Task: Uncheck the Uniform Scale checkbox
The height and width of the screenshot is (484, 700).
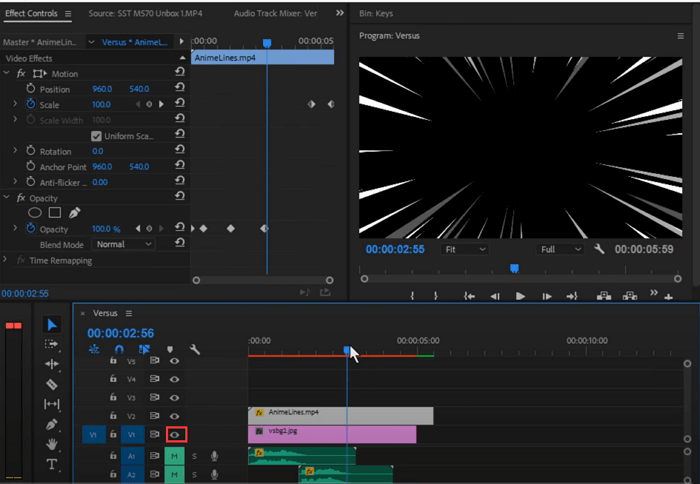Action: [96, 136]
